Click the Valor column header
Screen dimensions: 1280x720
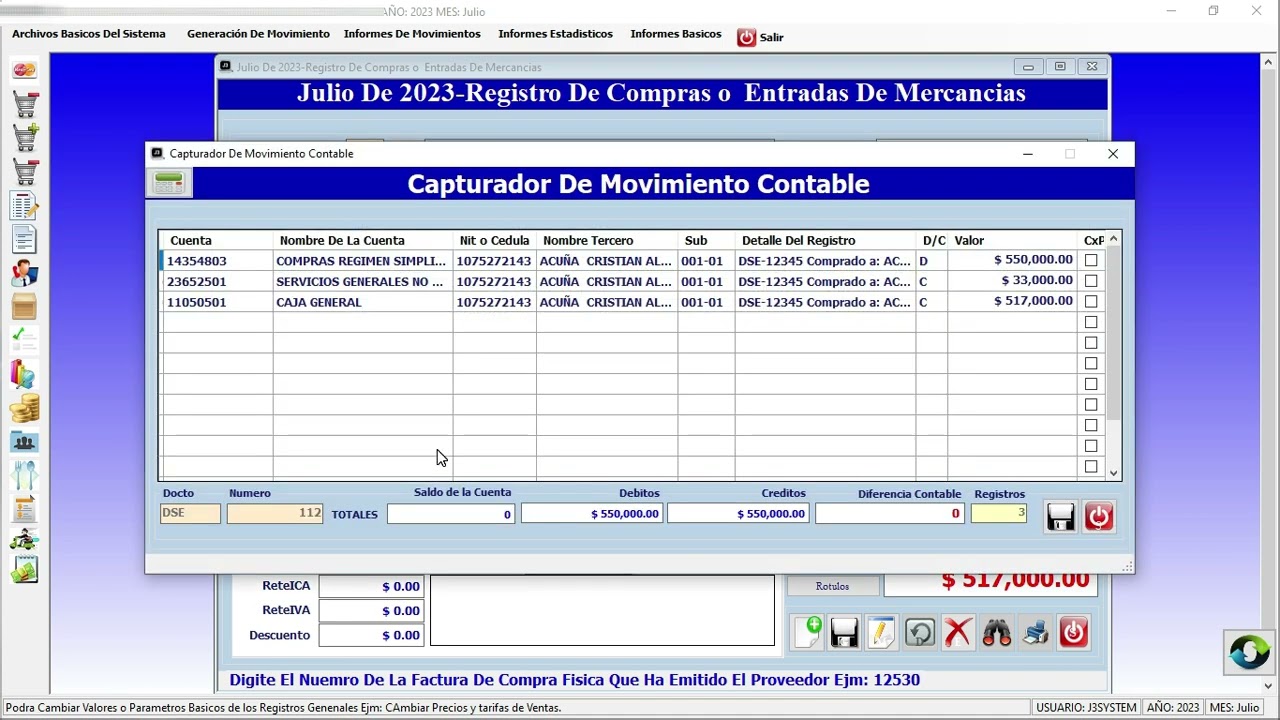pos(1012,240)
